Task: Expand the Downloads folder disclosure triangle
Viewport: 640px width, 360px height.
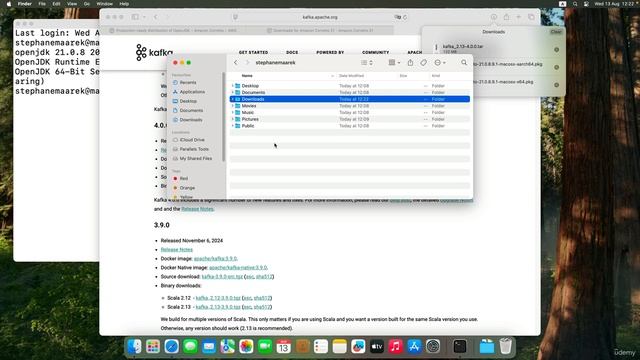Action: click(x=233, y=99)
